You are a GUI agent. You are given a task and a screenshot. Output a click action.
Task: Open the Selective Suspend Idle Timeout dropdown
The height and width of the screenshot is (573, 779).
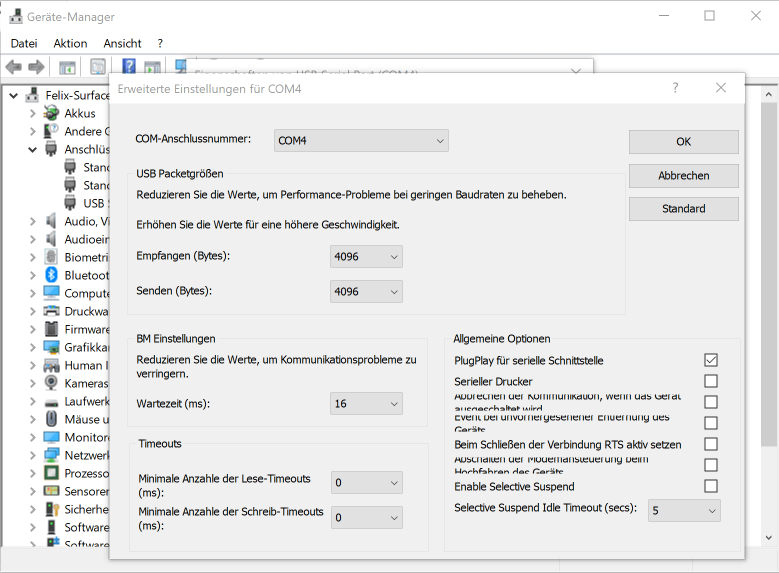pyautogui.click(x=684, y=510)
